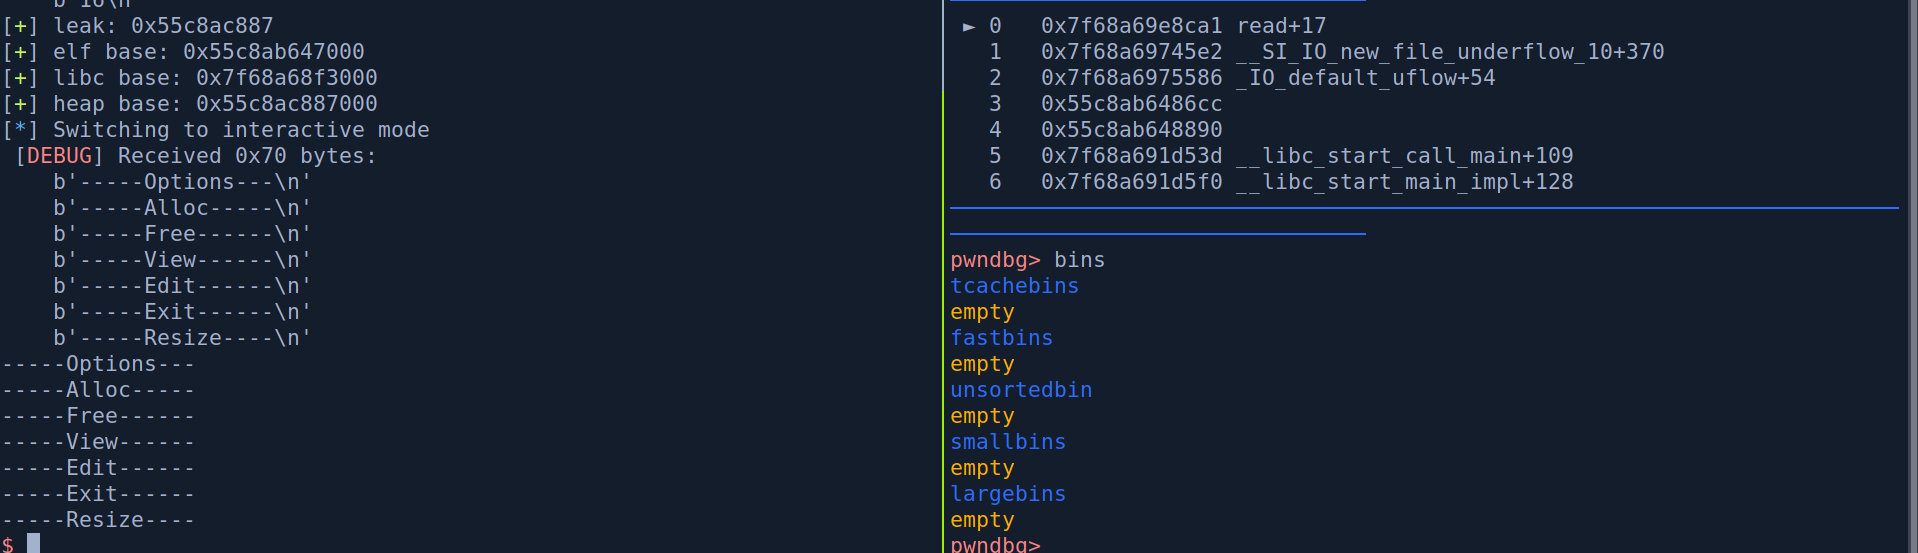Click the largebins heading
This screenshot has height=553, width=1918.
coord(1007,494)
